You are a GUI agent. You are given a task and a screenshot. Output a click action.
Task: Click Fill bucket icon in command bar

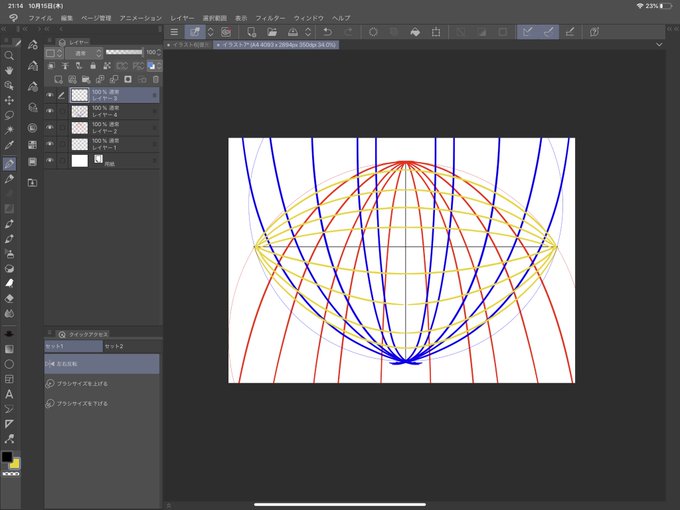point(415,32)
